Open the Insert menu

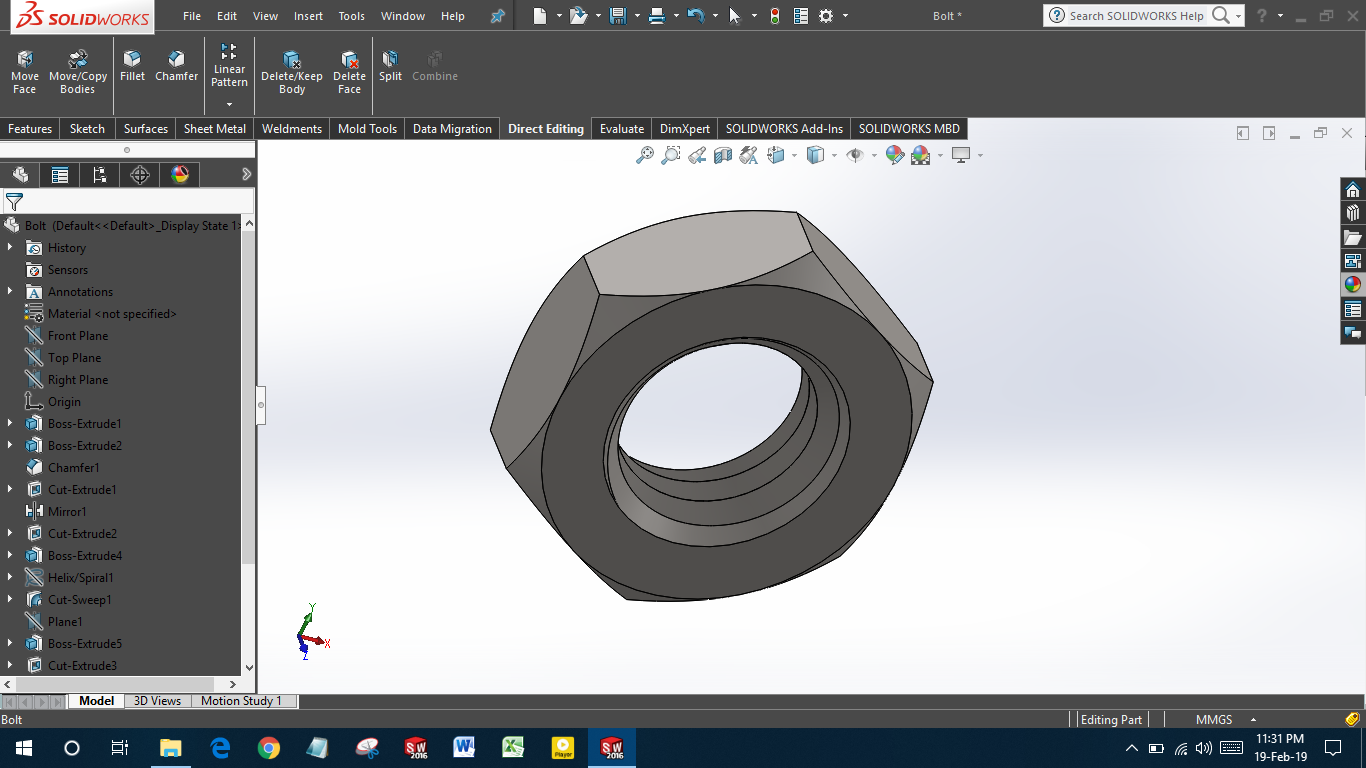308,16
